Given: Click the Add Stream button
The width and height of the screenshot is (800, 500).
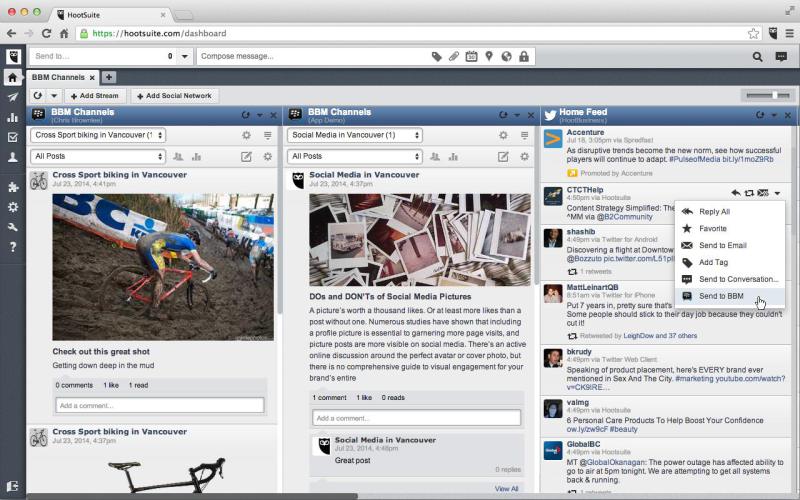Looking at the screenshot, I should tap(93, 96).
